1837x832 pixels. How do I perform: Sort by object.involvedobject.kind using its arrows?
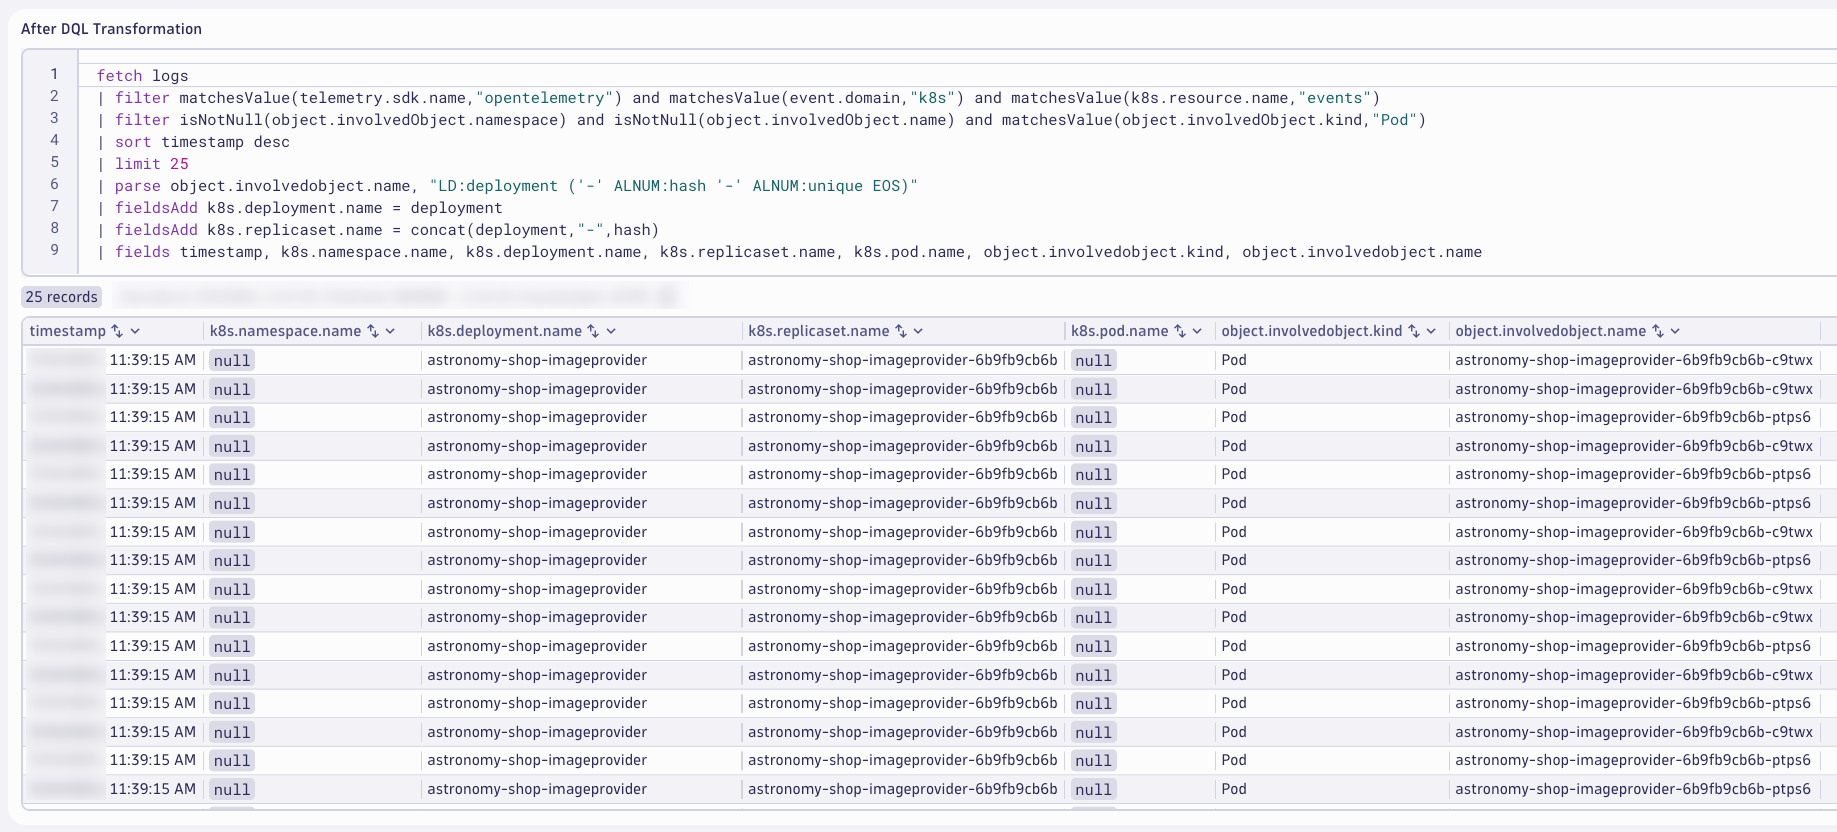pos(1414,331)
